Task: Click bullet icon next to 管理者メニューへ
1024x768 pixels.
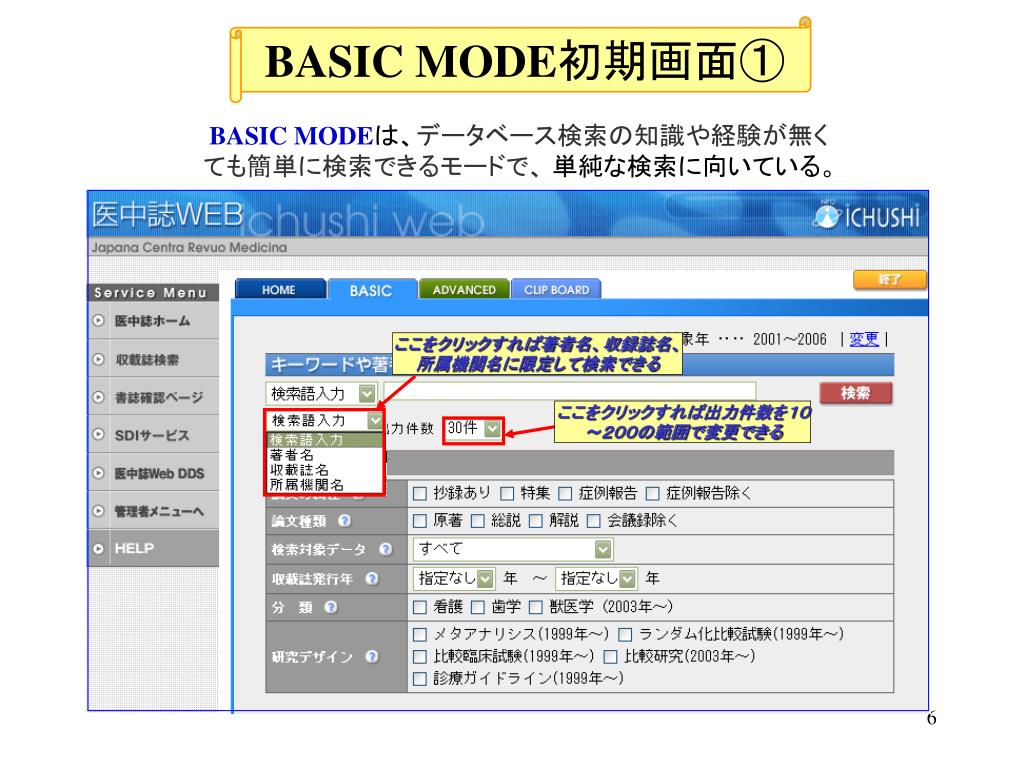Action: (x=99, y=511)
